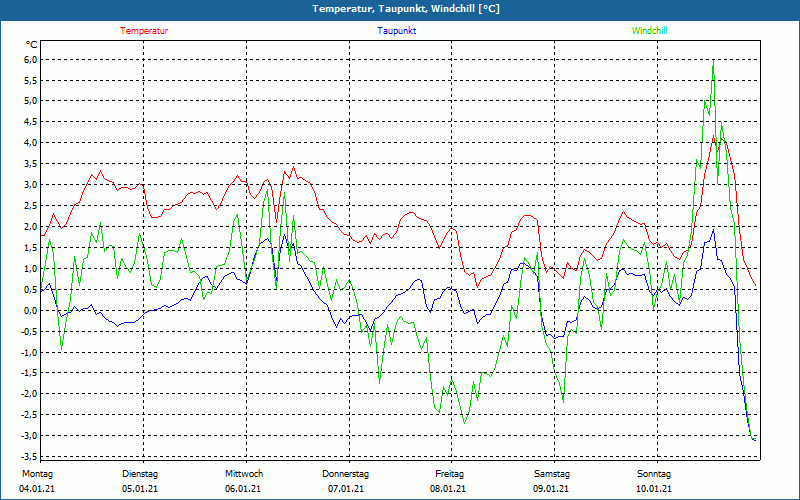The width and height of the screenshot is (800, 500).
Task: Click the red Temperatur peak on Sonntag
Action: coord(713,136)
